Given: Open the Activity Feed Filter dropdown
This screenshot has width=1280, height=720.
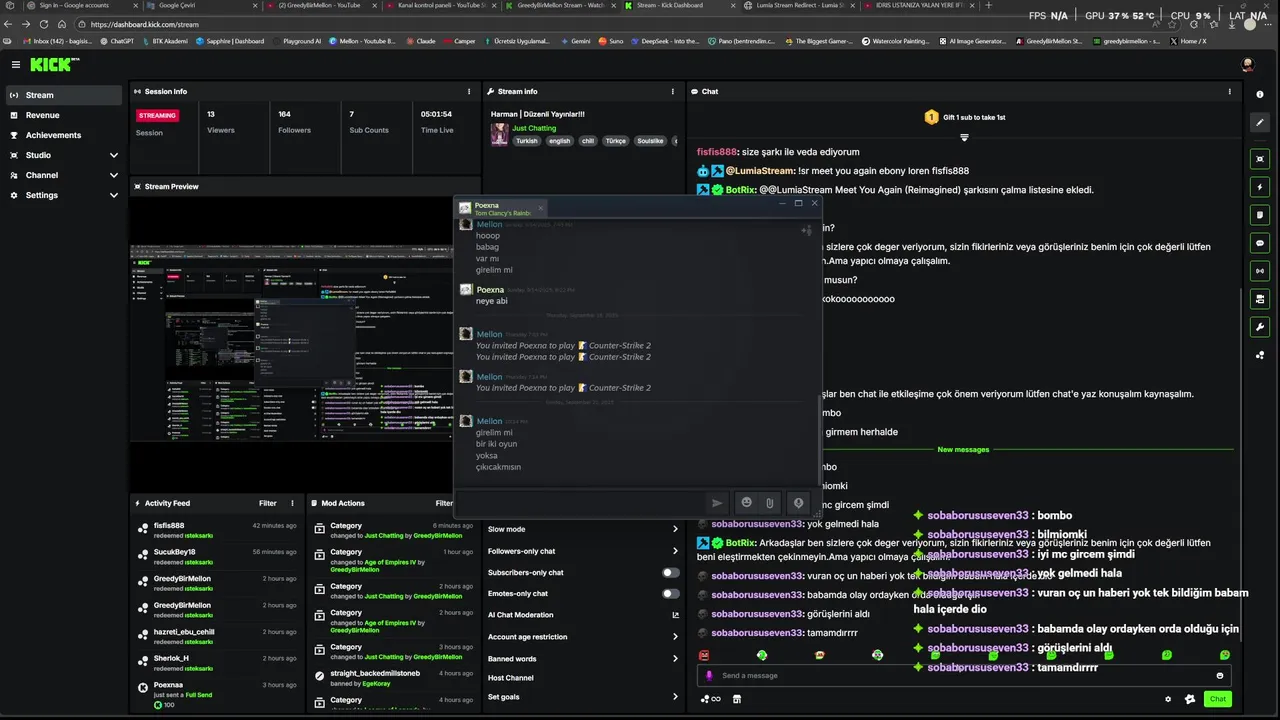Looking at the screenshot, I should pyautogui.click(x=268, y=503).
